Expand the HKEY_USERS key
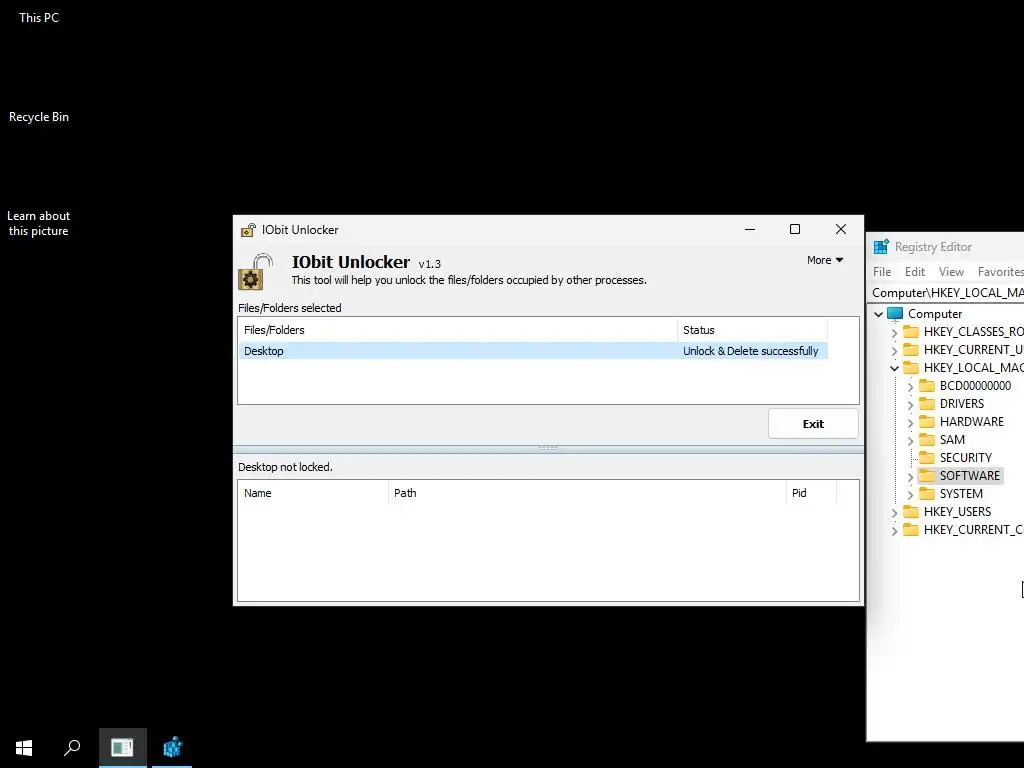The width and height of the screenshot is (1024, 768). point(894,513)
